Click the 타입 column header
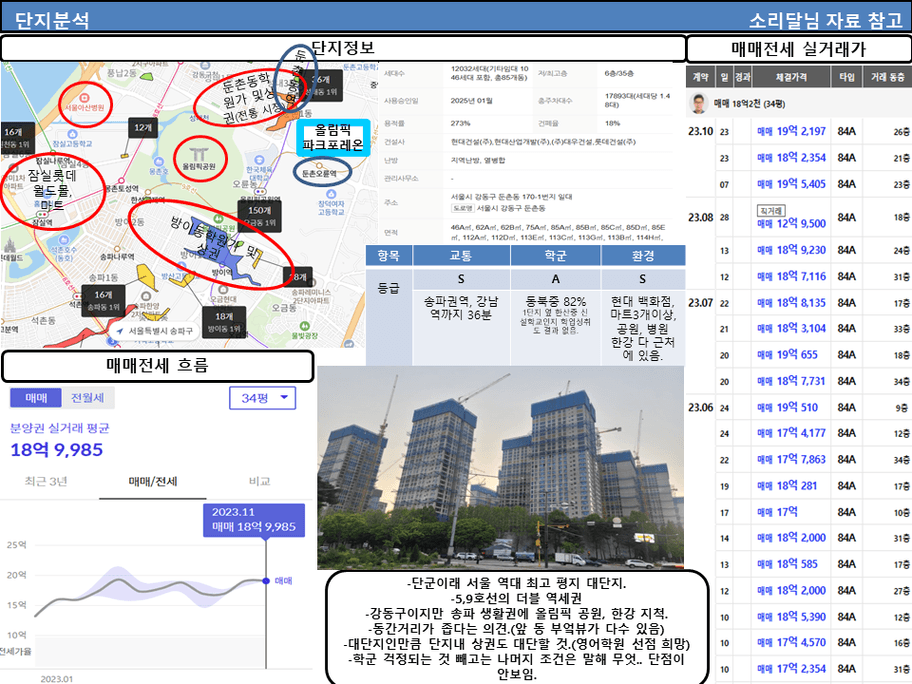The width and height of the screenshot is (912, 684). tap(846, 77)
